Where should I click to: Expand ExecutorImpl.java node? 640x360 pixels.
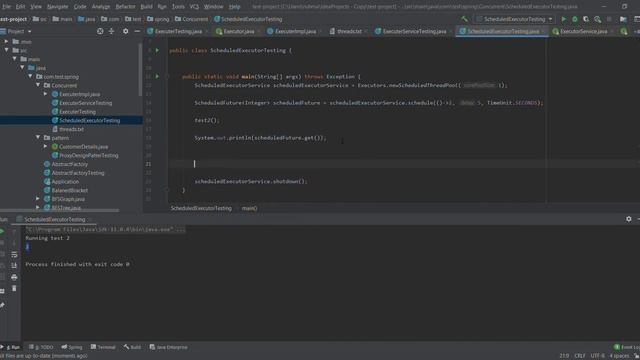tap(46, 94)
